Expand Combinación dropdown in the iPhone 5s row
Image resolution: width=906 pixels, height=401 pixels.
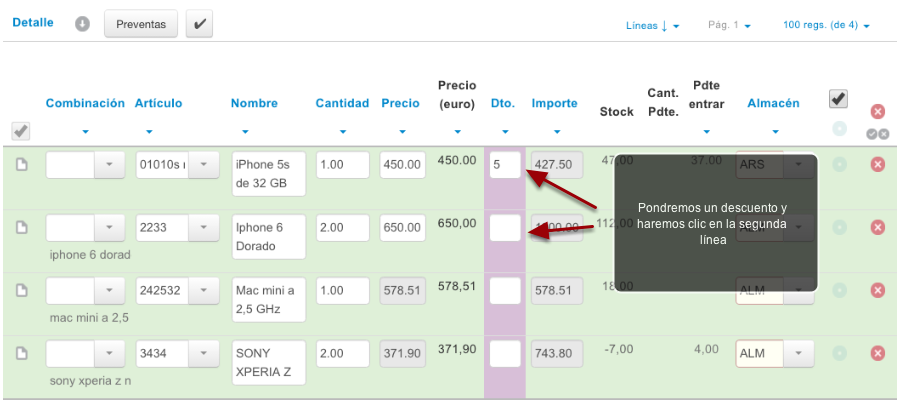coord(110,165)
